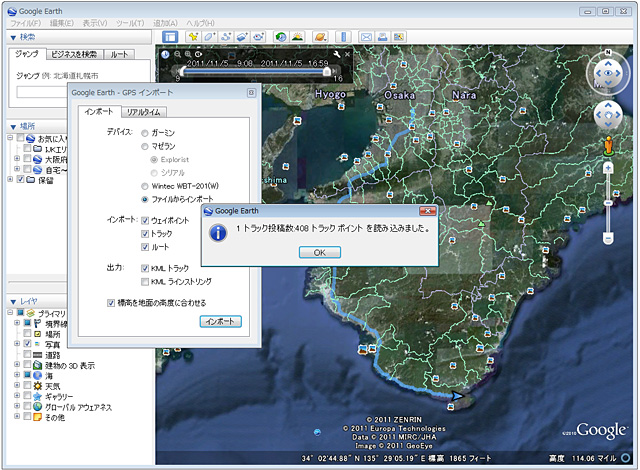Open the ツール(T) menu
The image size is (640, 470).
pos(130,23)
